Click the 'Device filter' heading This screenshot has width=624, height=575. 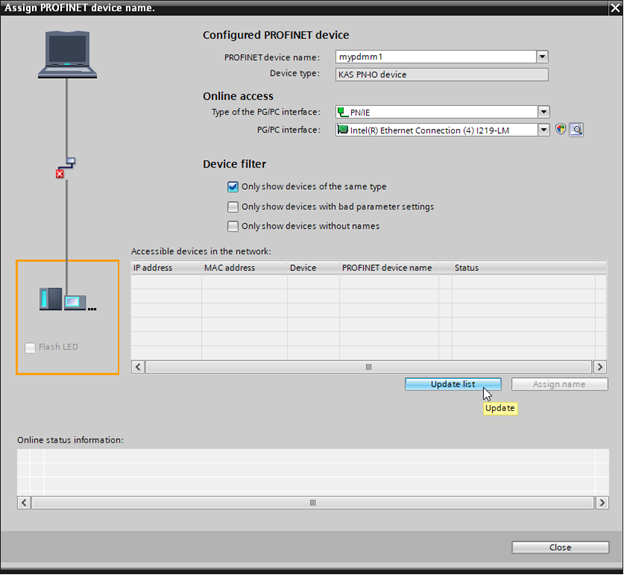pos(234,164)
